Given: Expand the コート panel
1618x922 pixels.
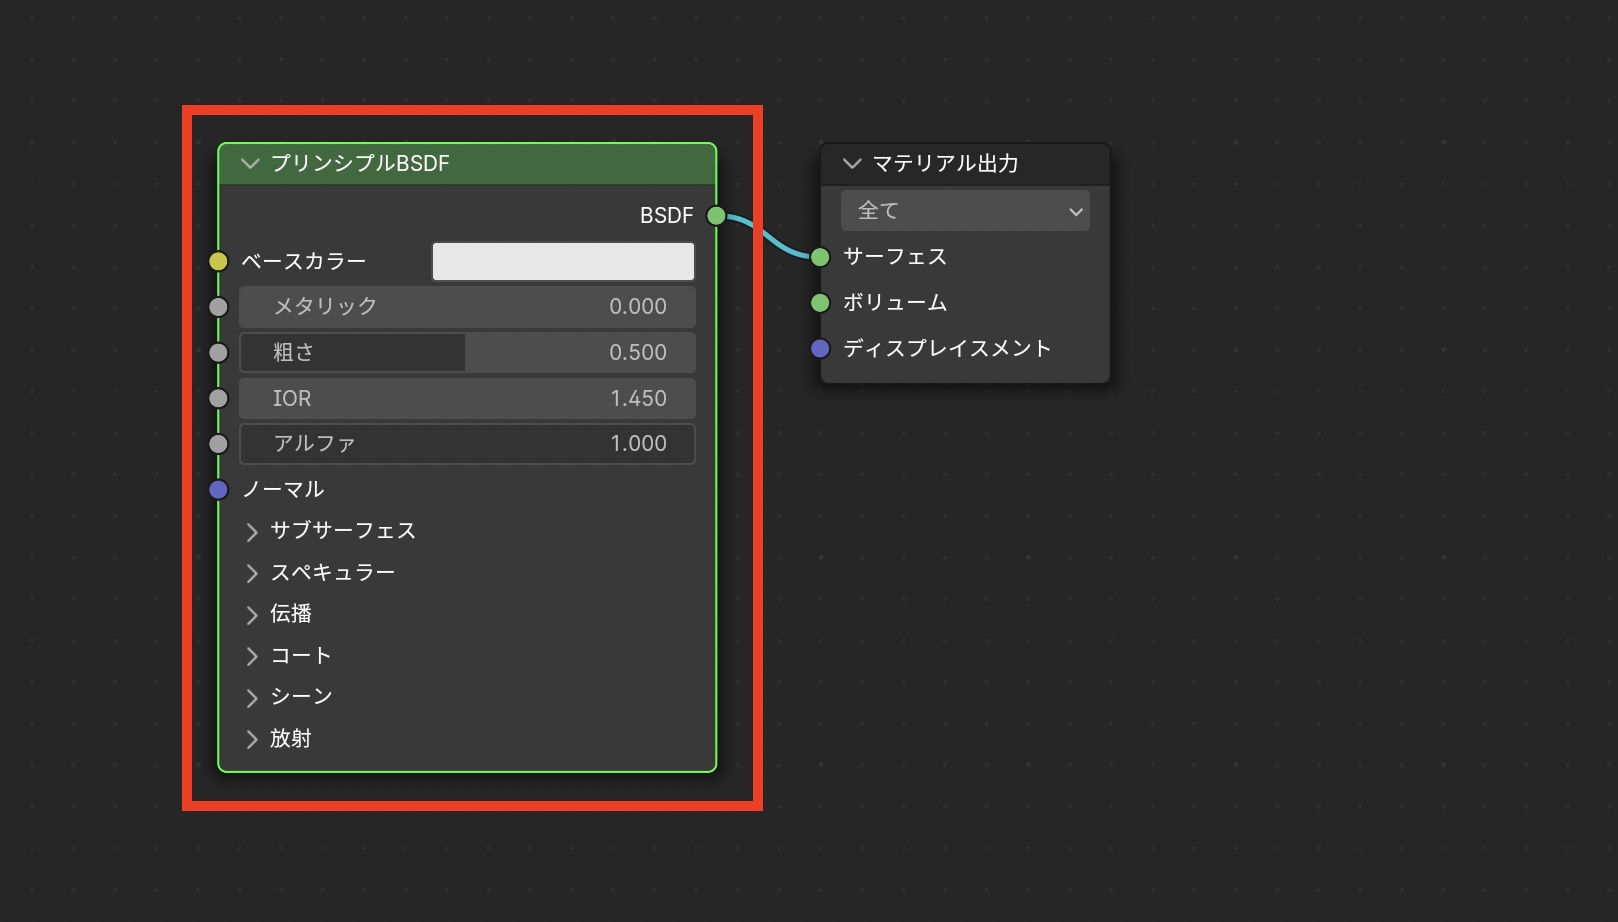Looking at the screenshot, I should 252,656.
